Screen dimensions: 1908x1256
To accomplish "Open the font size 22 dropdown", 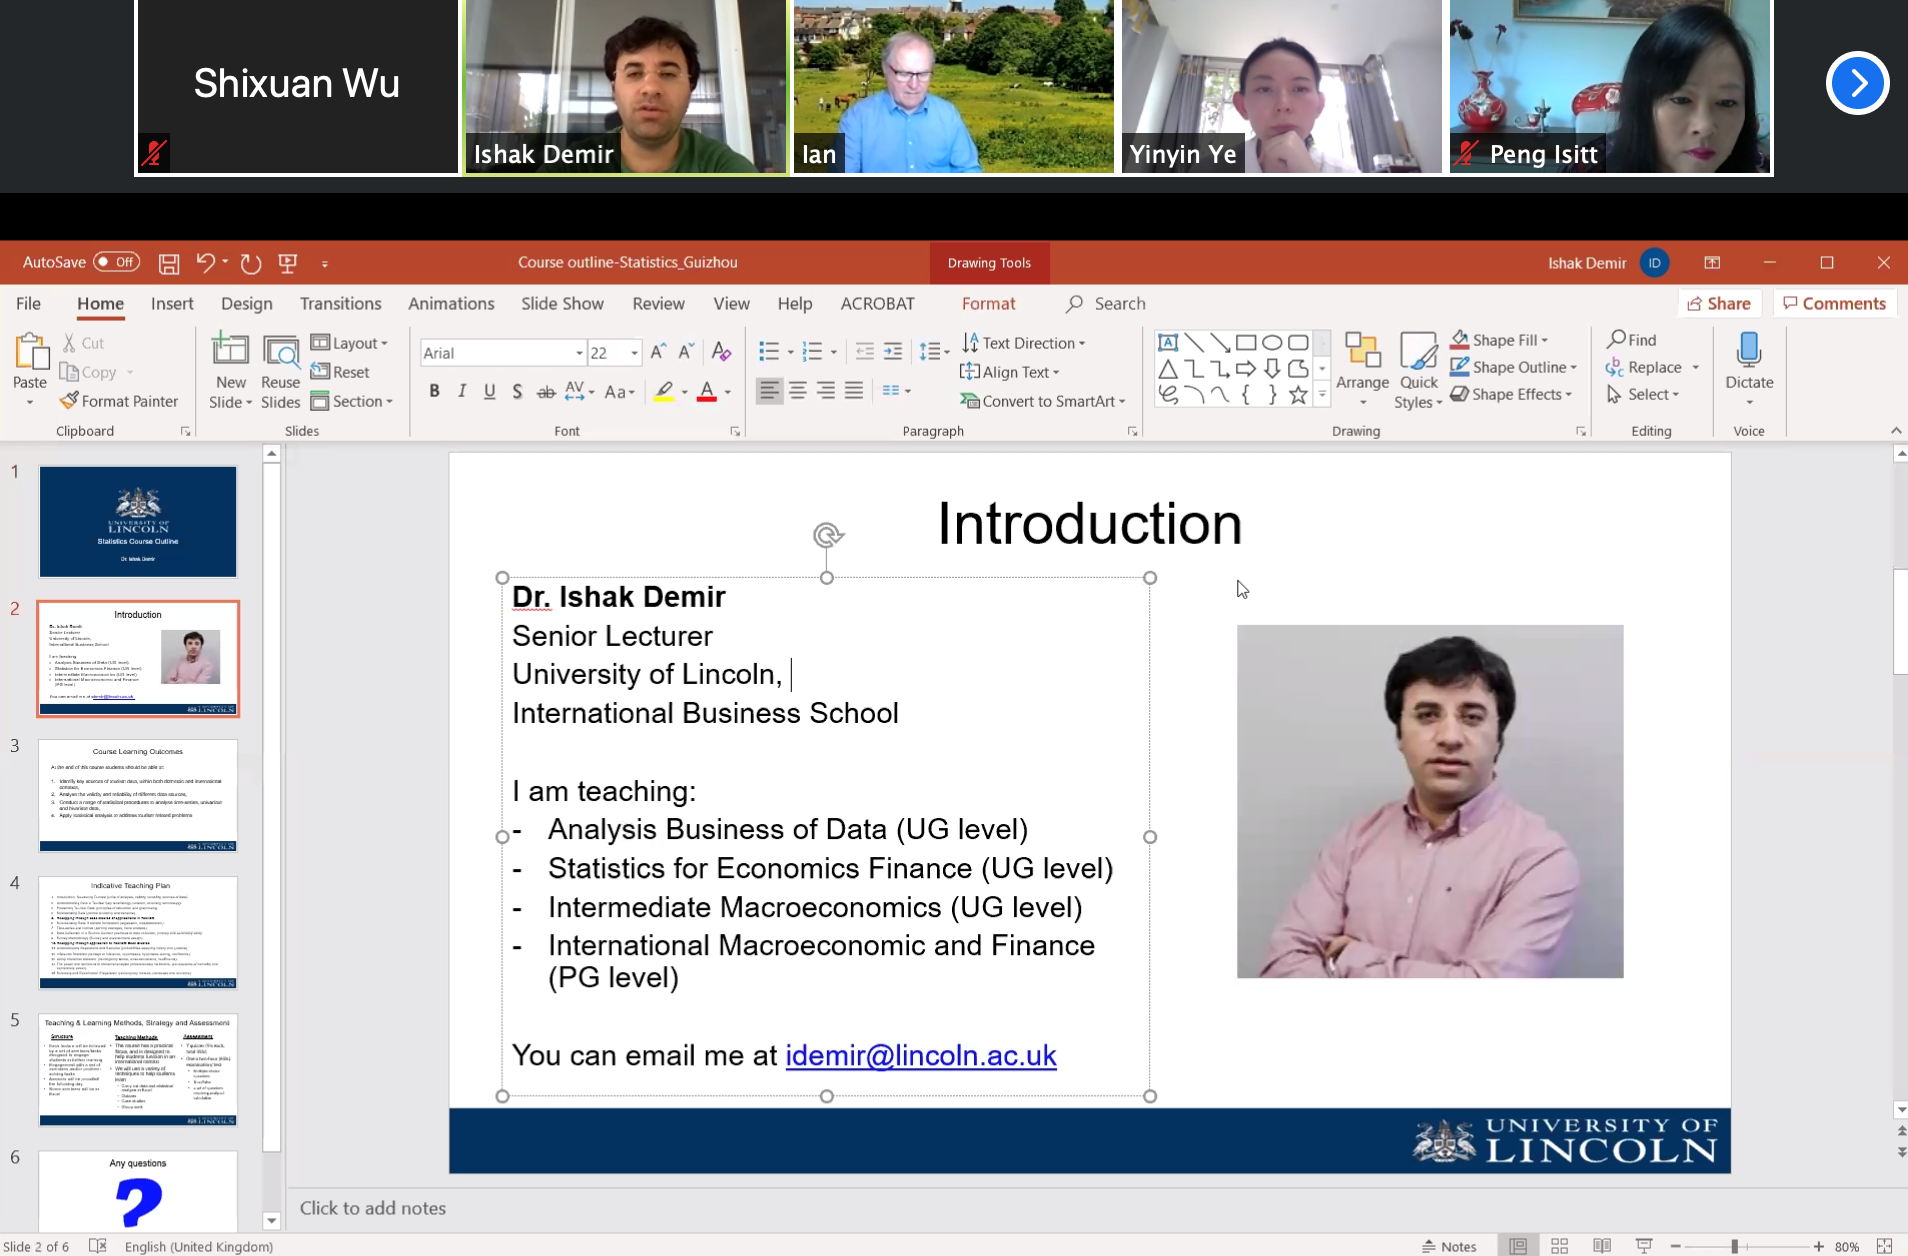I will (x=634, y=353).
